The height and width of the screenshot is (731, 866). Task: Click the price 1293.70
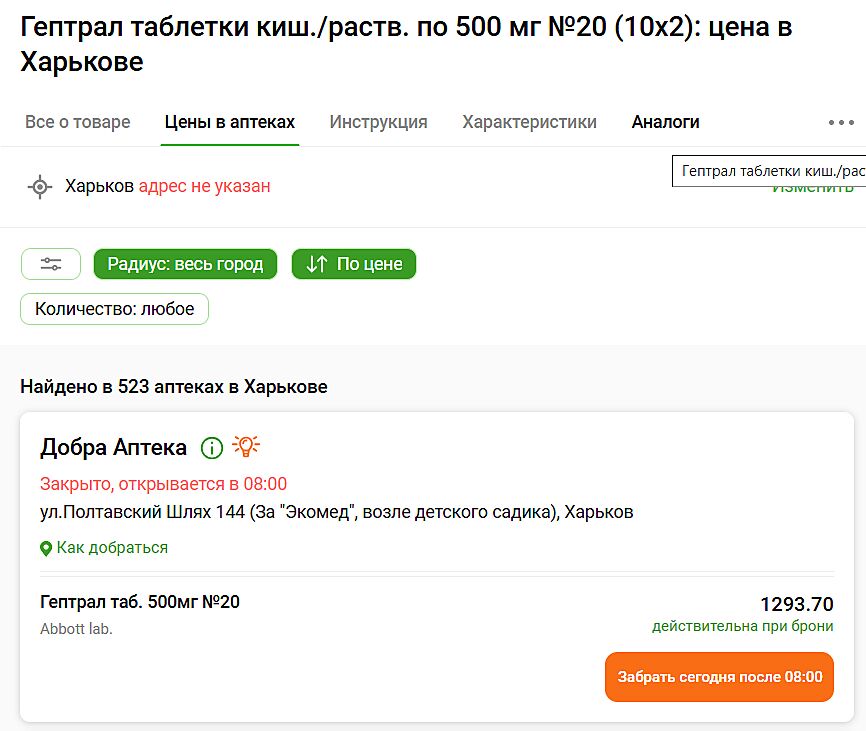796,604
